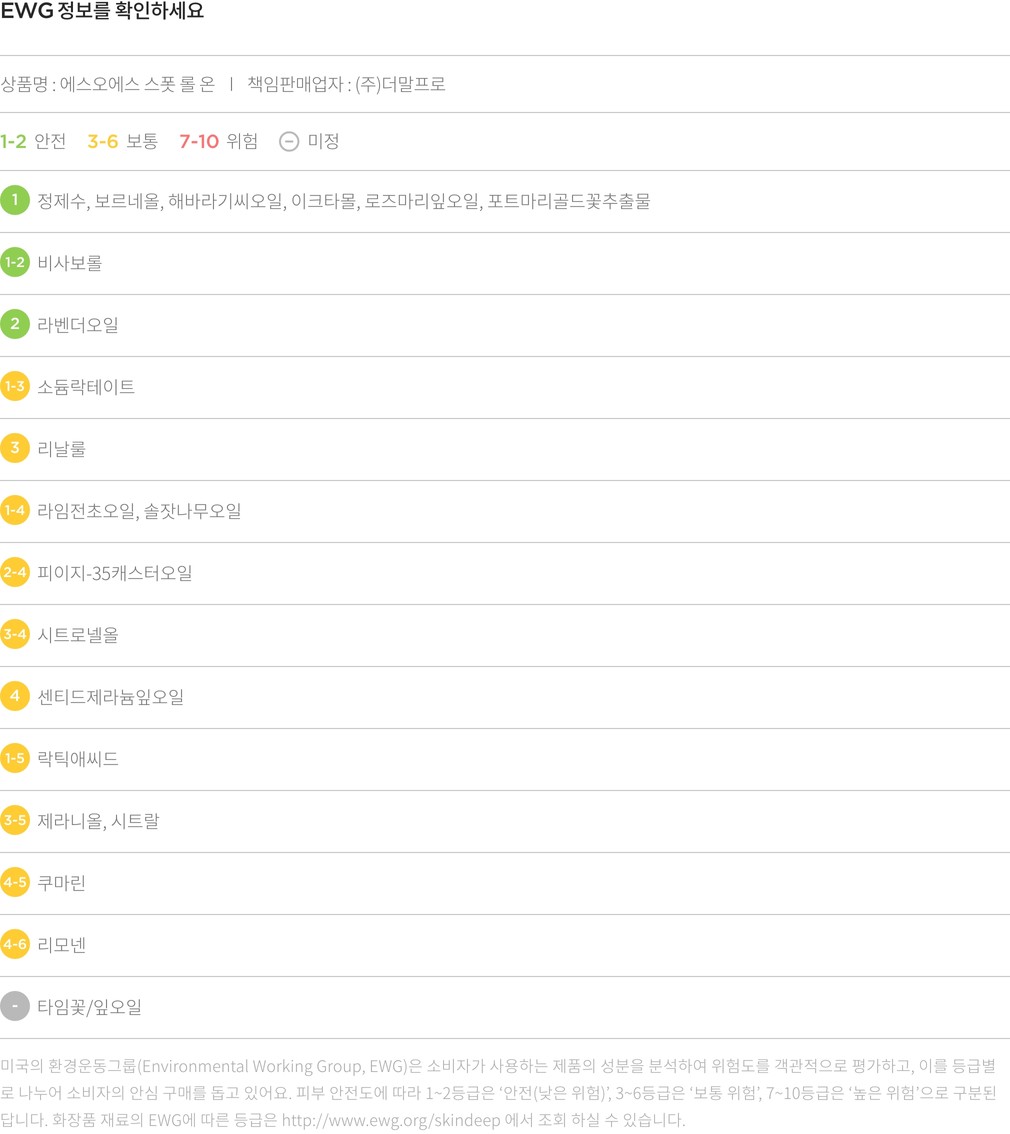1010x1134 pixels.
Task: Click the 1-5 badge beside 락틱애씨드
Action: (x=14, y=759)
